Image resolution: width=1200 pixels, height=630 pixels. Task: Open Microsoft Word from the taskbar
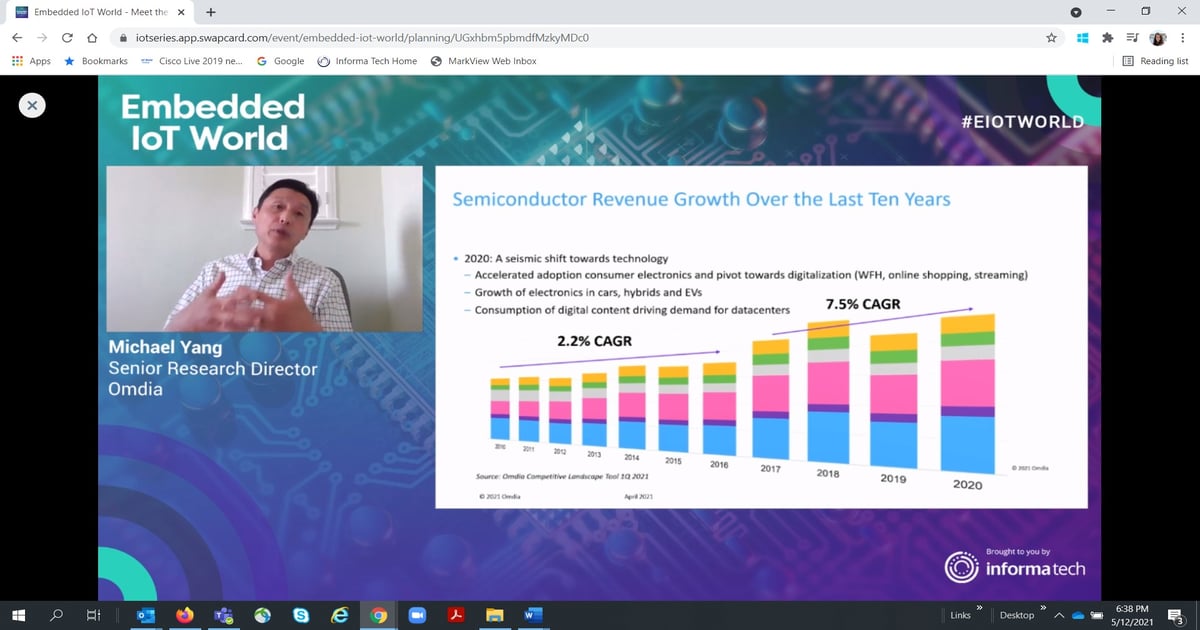coord(533,614)
